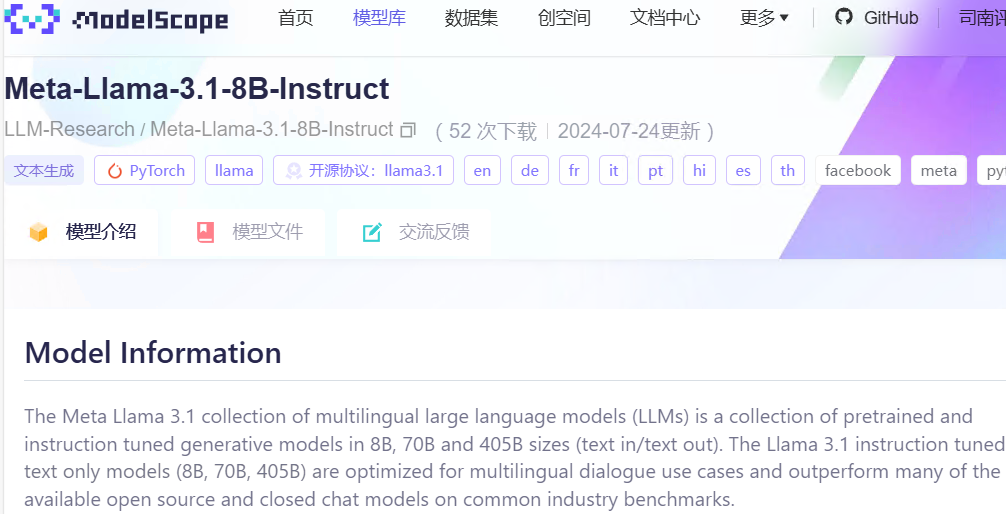Click the 开源协议: llama3.1 tag
1006x514 pixels.
click(364, 171)
